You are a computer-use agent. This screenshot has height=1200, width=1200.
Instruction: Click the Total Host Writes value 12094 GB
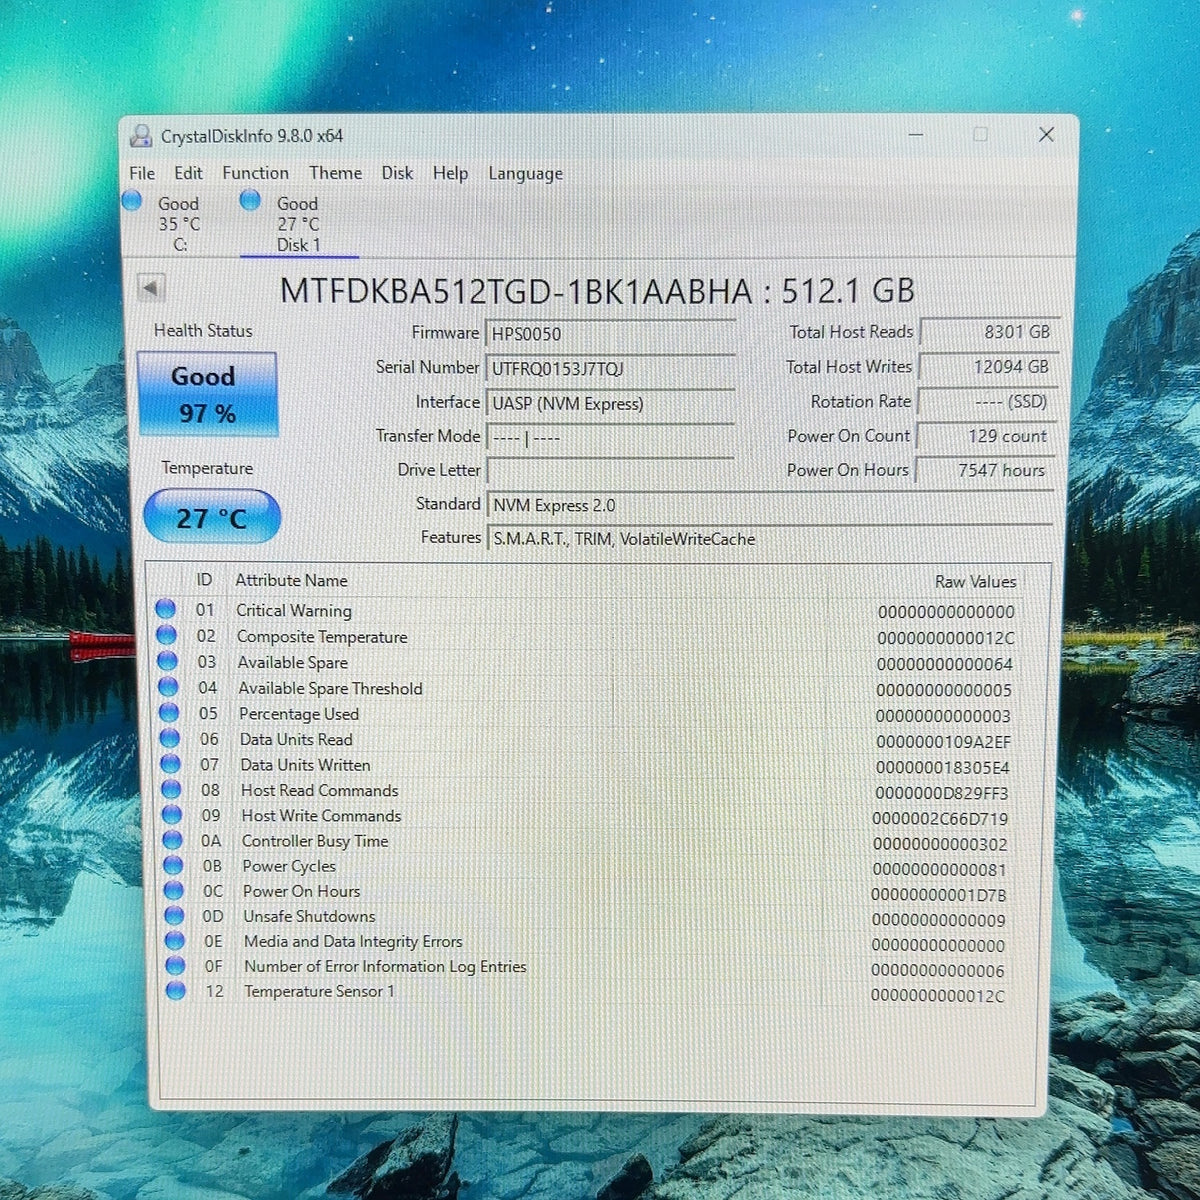pyautogui.click(x=988, y=367)
